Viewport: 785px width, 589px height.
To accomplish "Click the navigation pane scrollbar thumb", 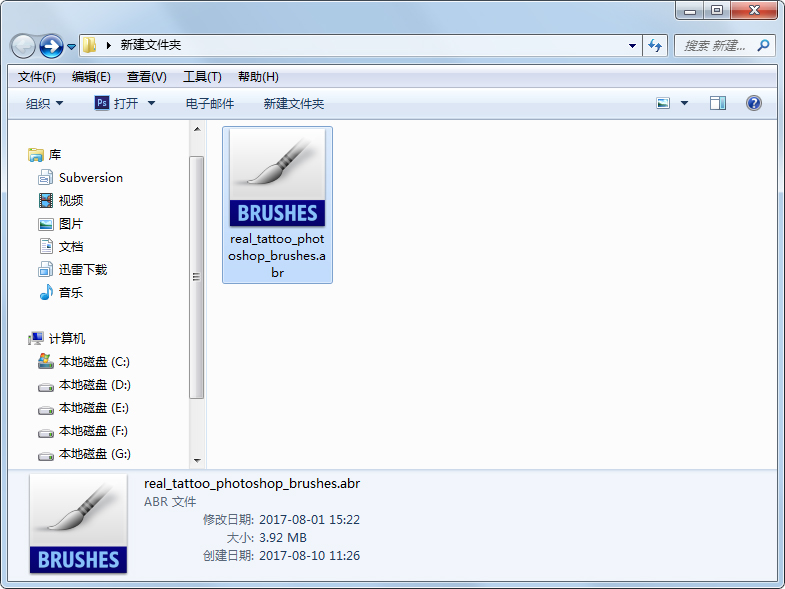I will pos(197,277).
